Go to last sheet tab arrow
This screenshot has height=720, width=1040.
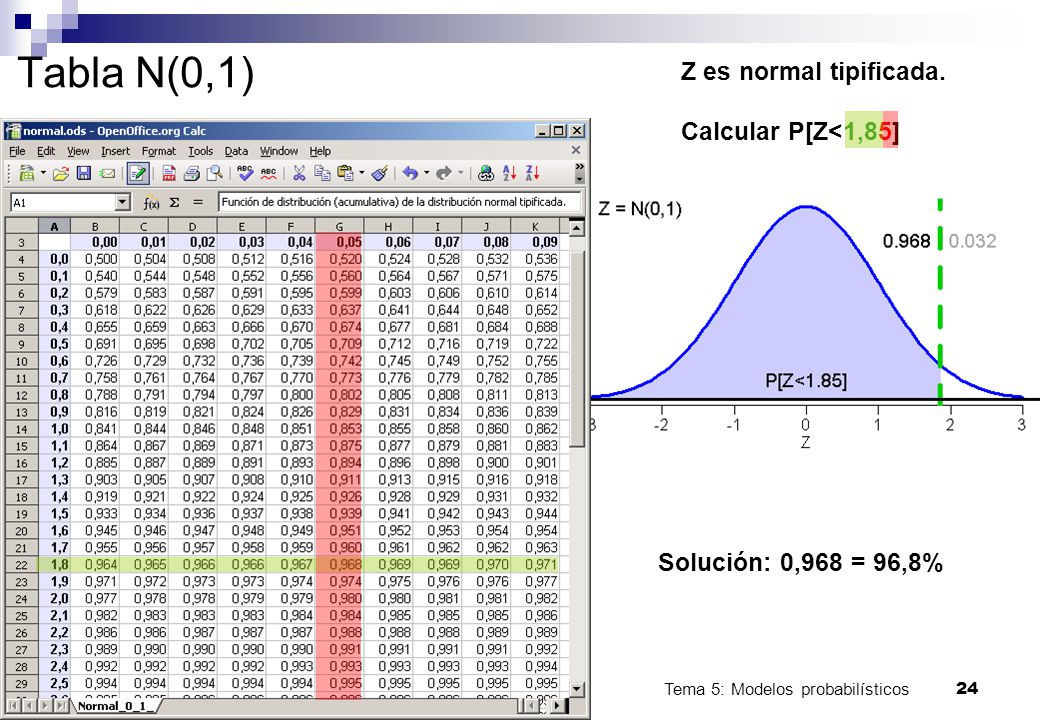[x=62, y=706]
